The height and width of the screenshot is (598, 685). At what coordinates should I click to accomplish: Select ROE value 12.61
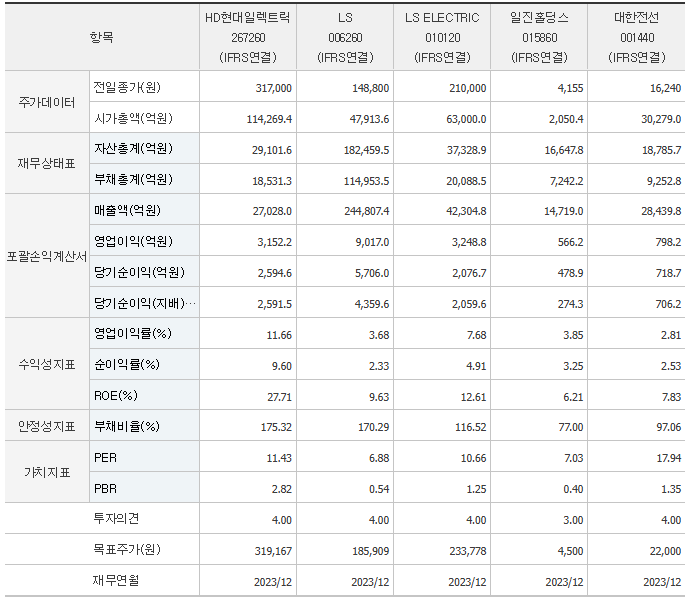tap(473, 398)
